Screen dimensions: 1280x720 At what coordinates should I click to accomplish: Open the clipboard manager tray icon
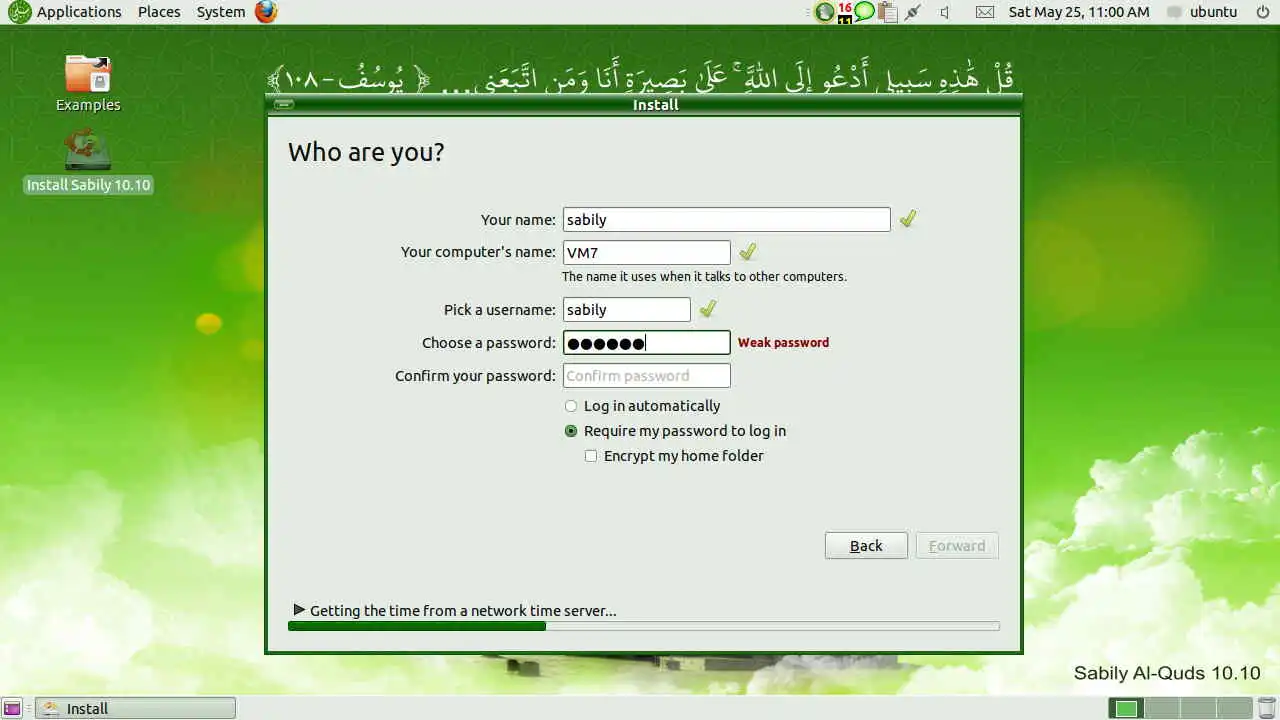[887, 12]
